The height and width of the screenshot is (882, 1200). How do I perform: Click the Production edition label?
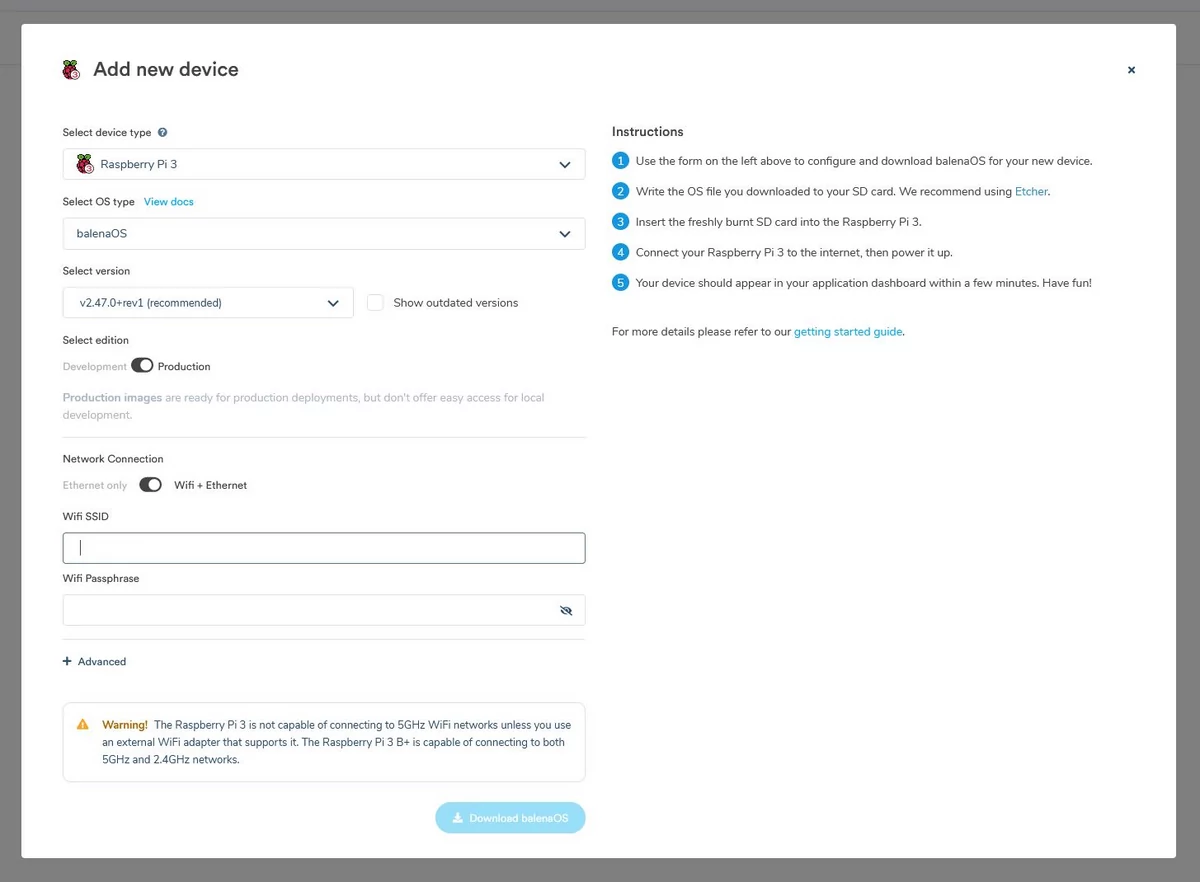pyautogui.click(x=184, y=367)
